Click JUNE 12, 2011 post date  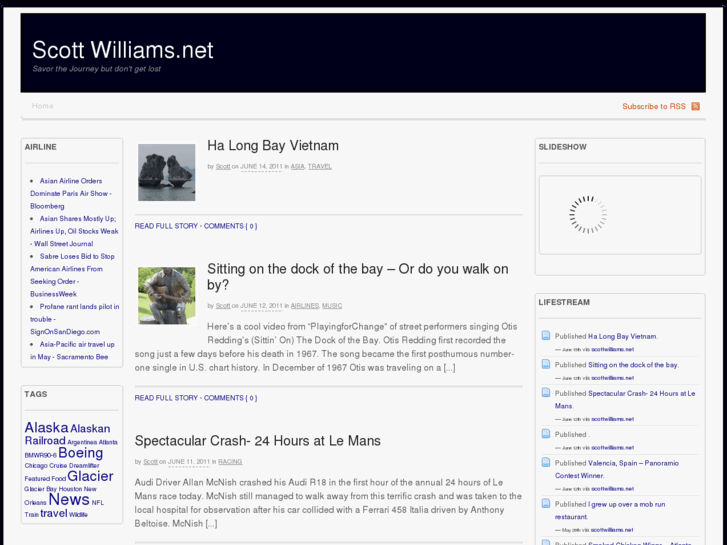261,306
